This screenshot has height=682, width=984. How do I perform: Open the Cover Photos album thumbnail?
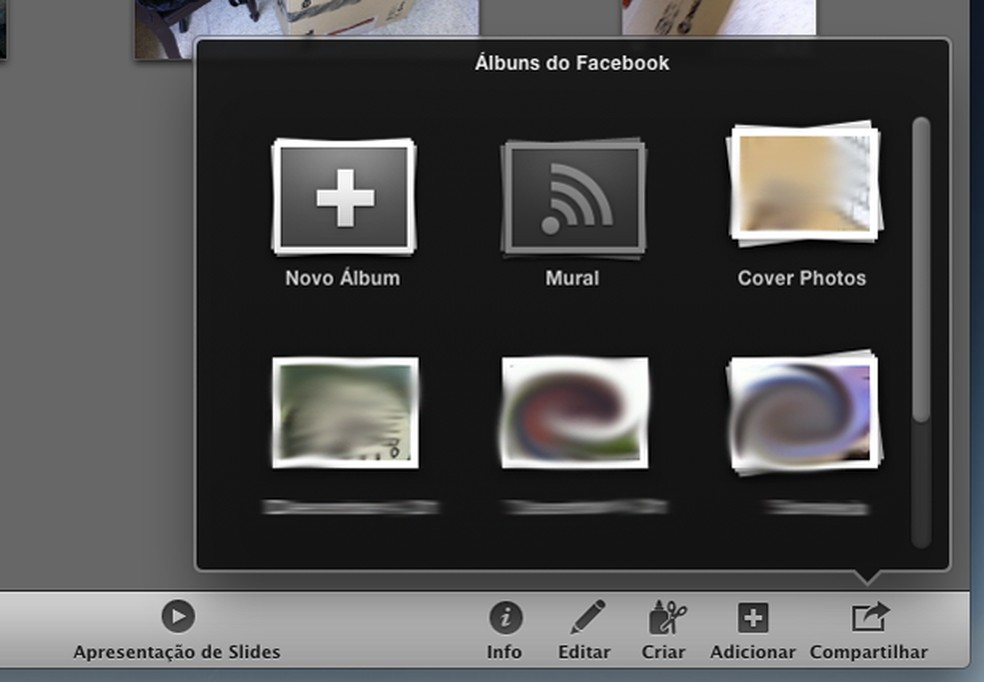point(804,183)
